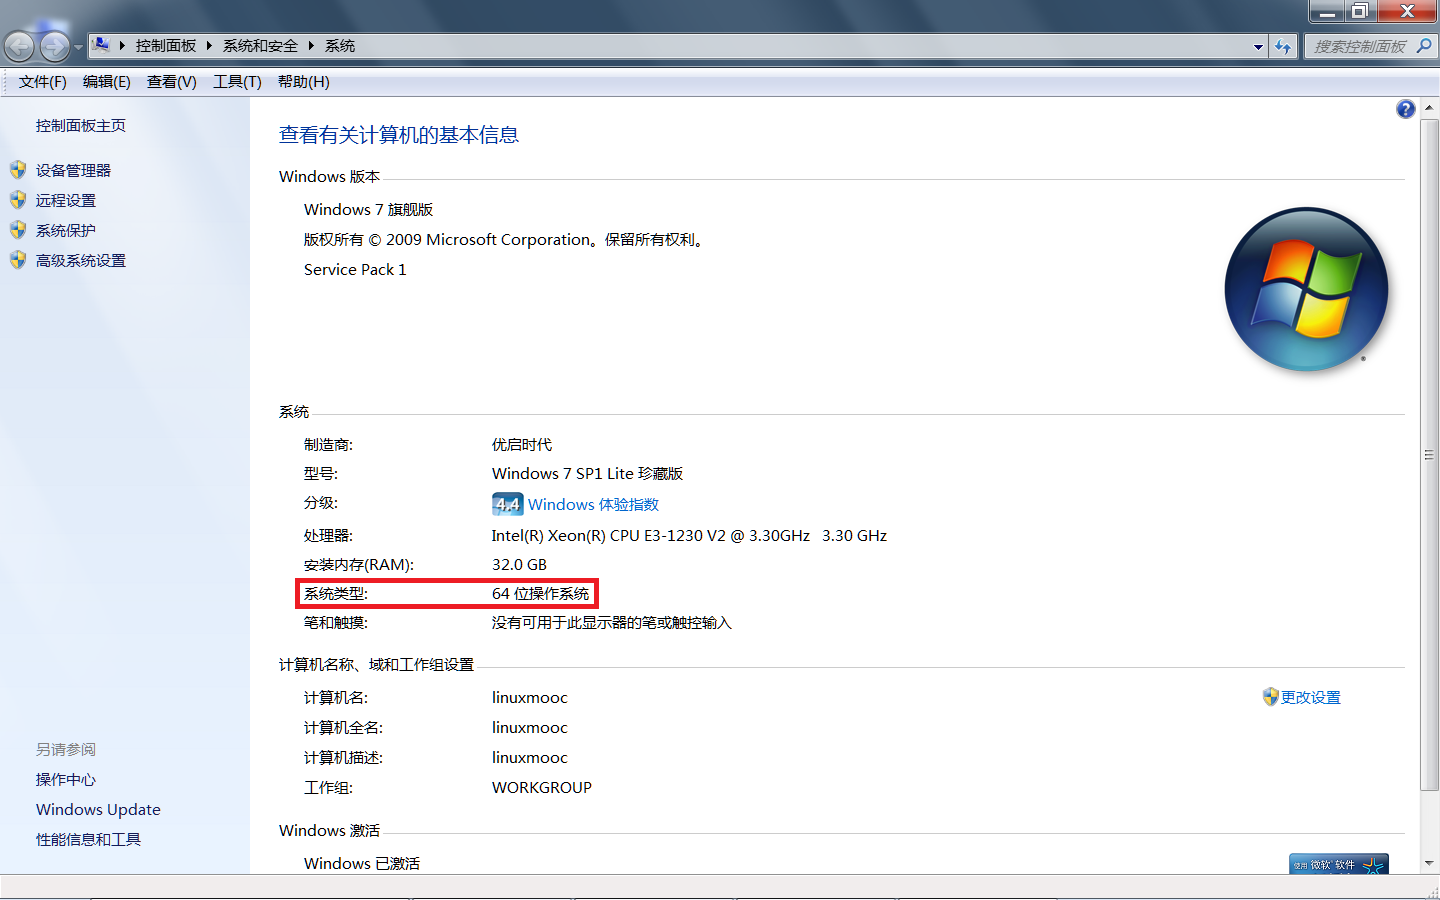Click the magnifier search icon
The height and width of the screenshot is (900, 1440).
tap(1424, 46)
